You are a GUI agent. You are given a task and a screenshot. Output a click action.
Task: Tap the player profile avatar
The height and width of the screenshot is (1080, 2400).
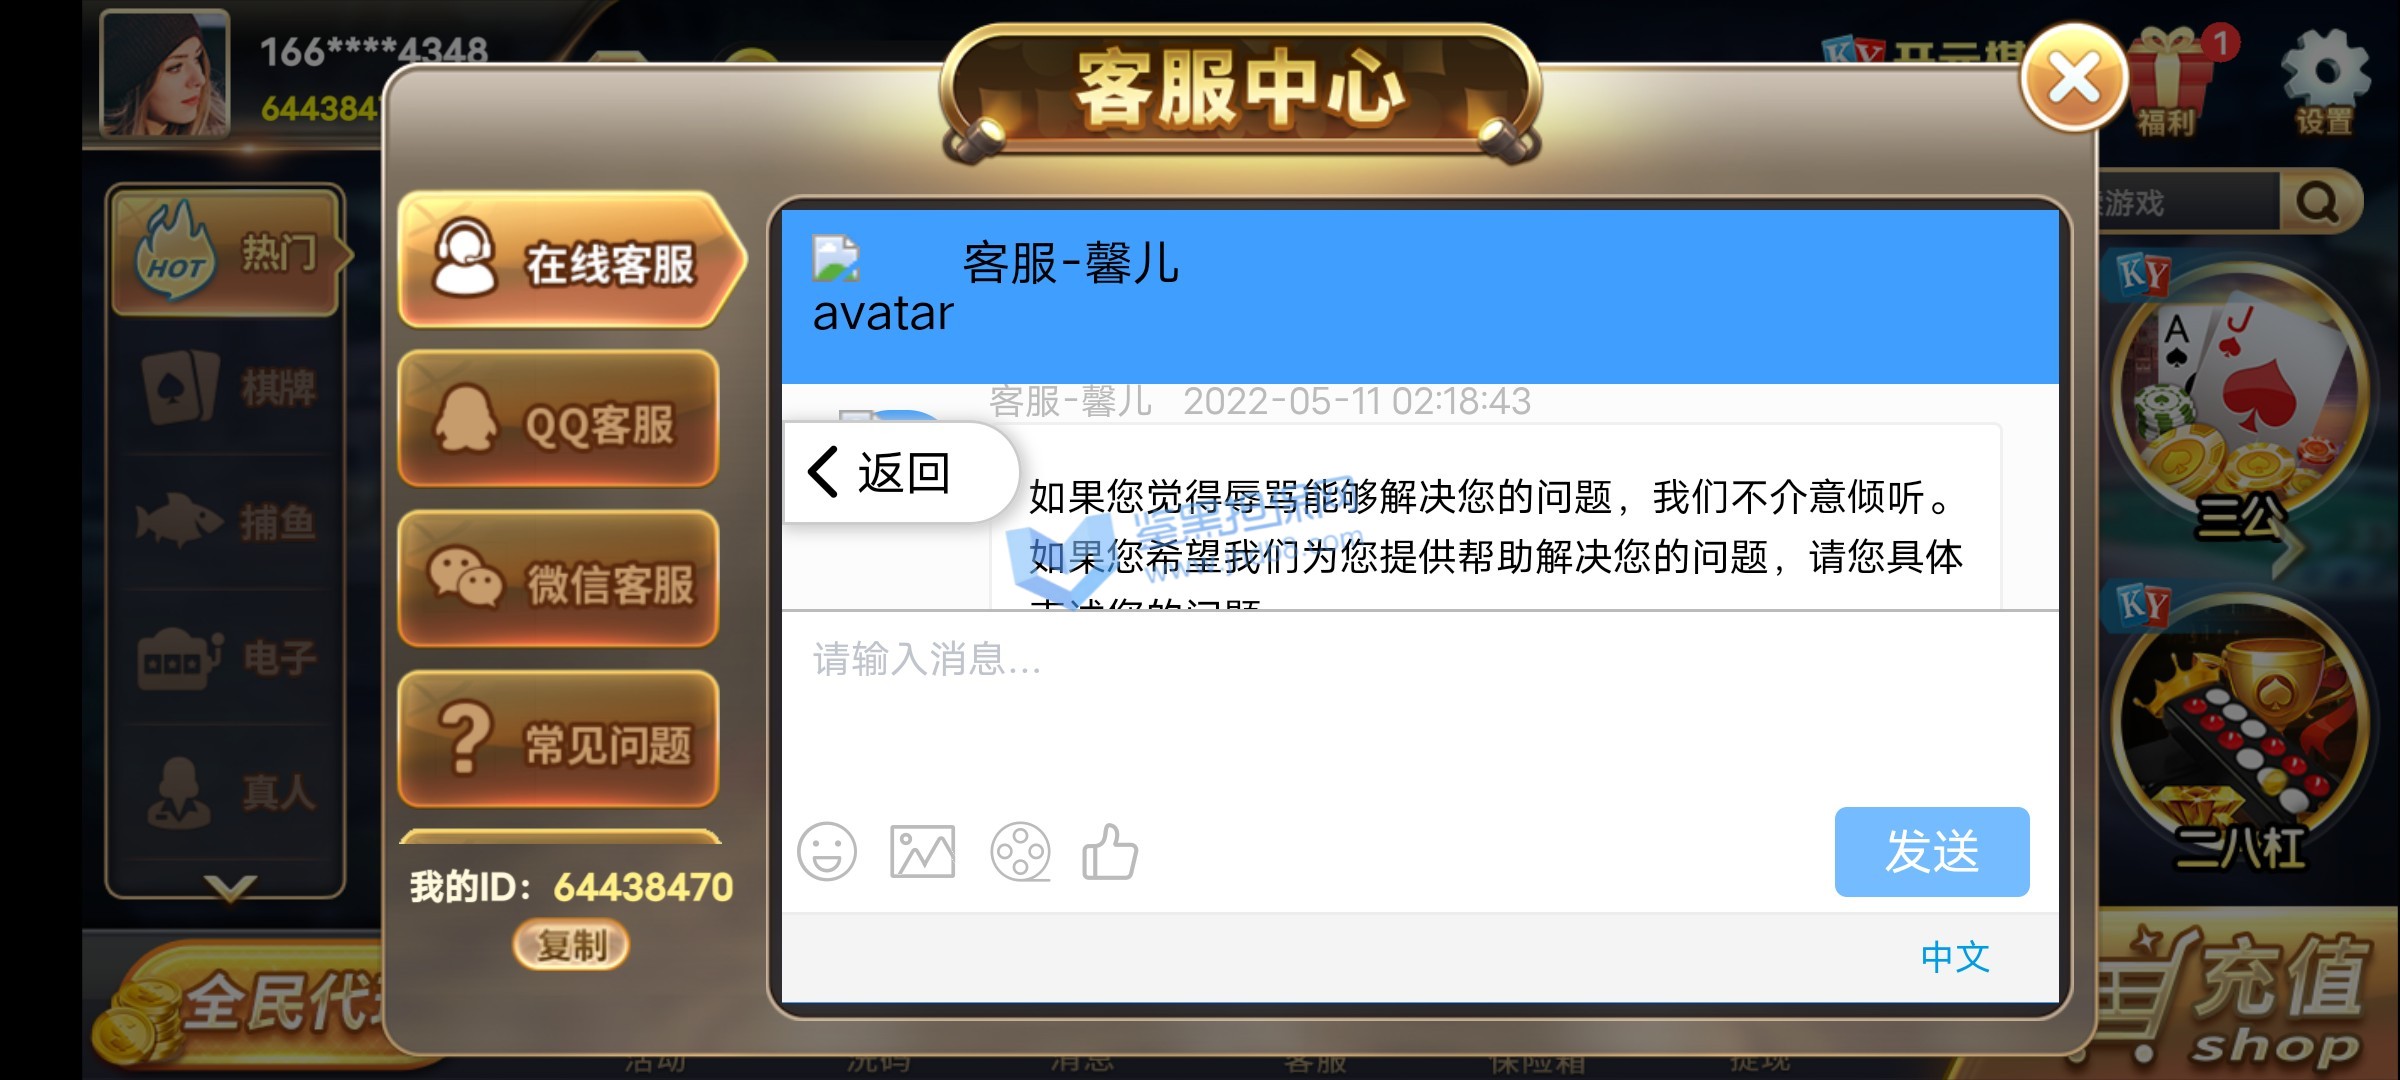click(165, 73)
